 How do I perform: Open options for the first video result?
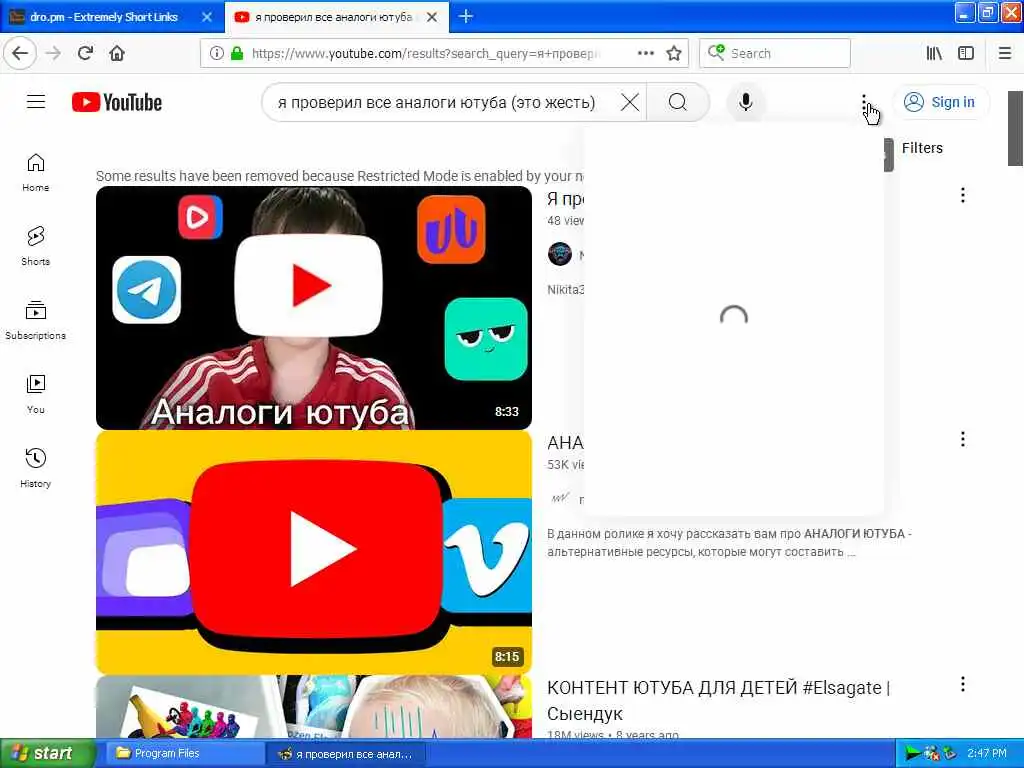tap(962, 195)
